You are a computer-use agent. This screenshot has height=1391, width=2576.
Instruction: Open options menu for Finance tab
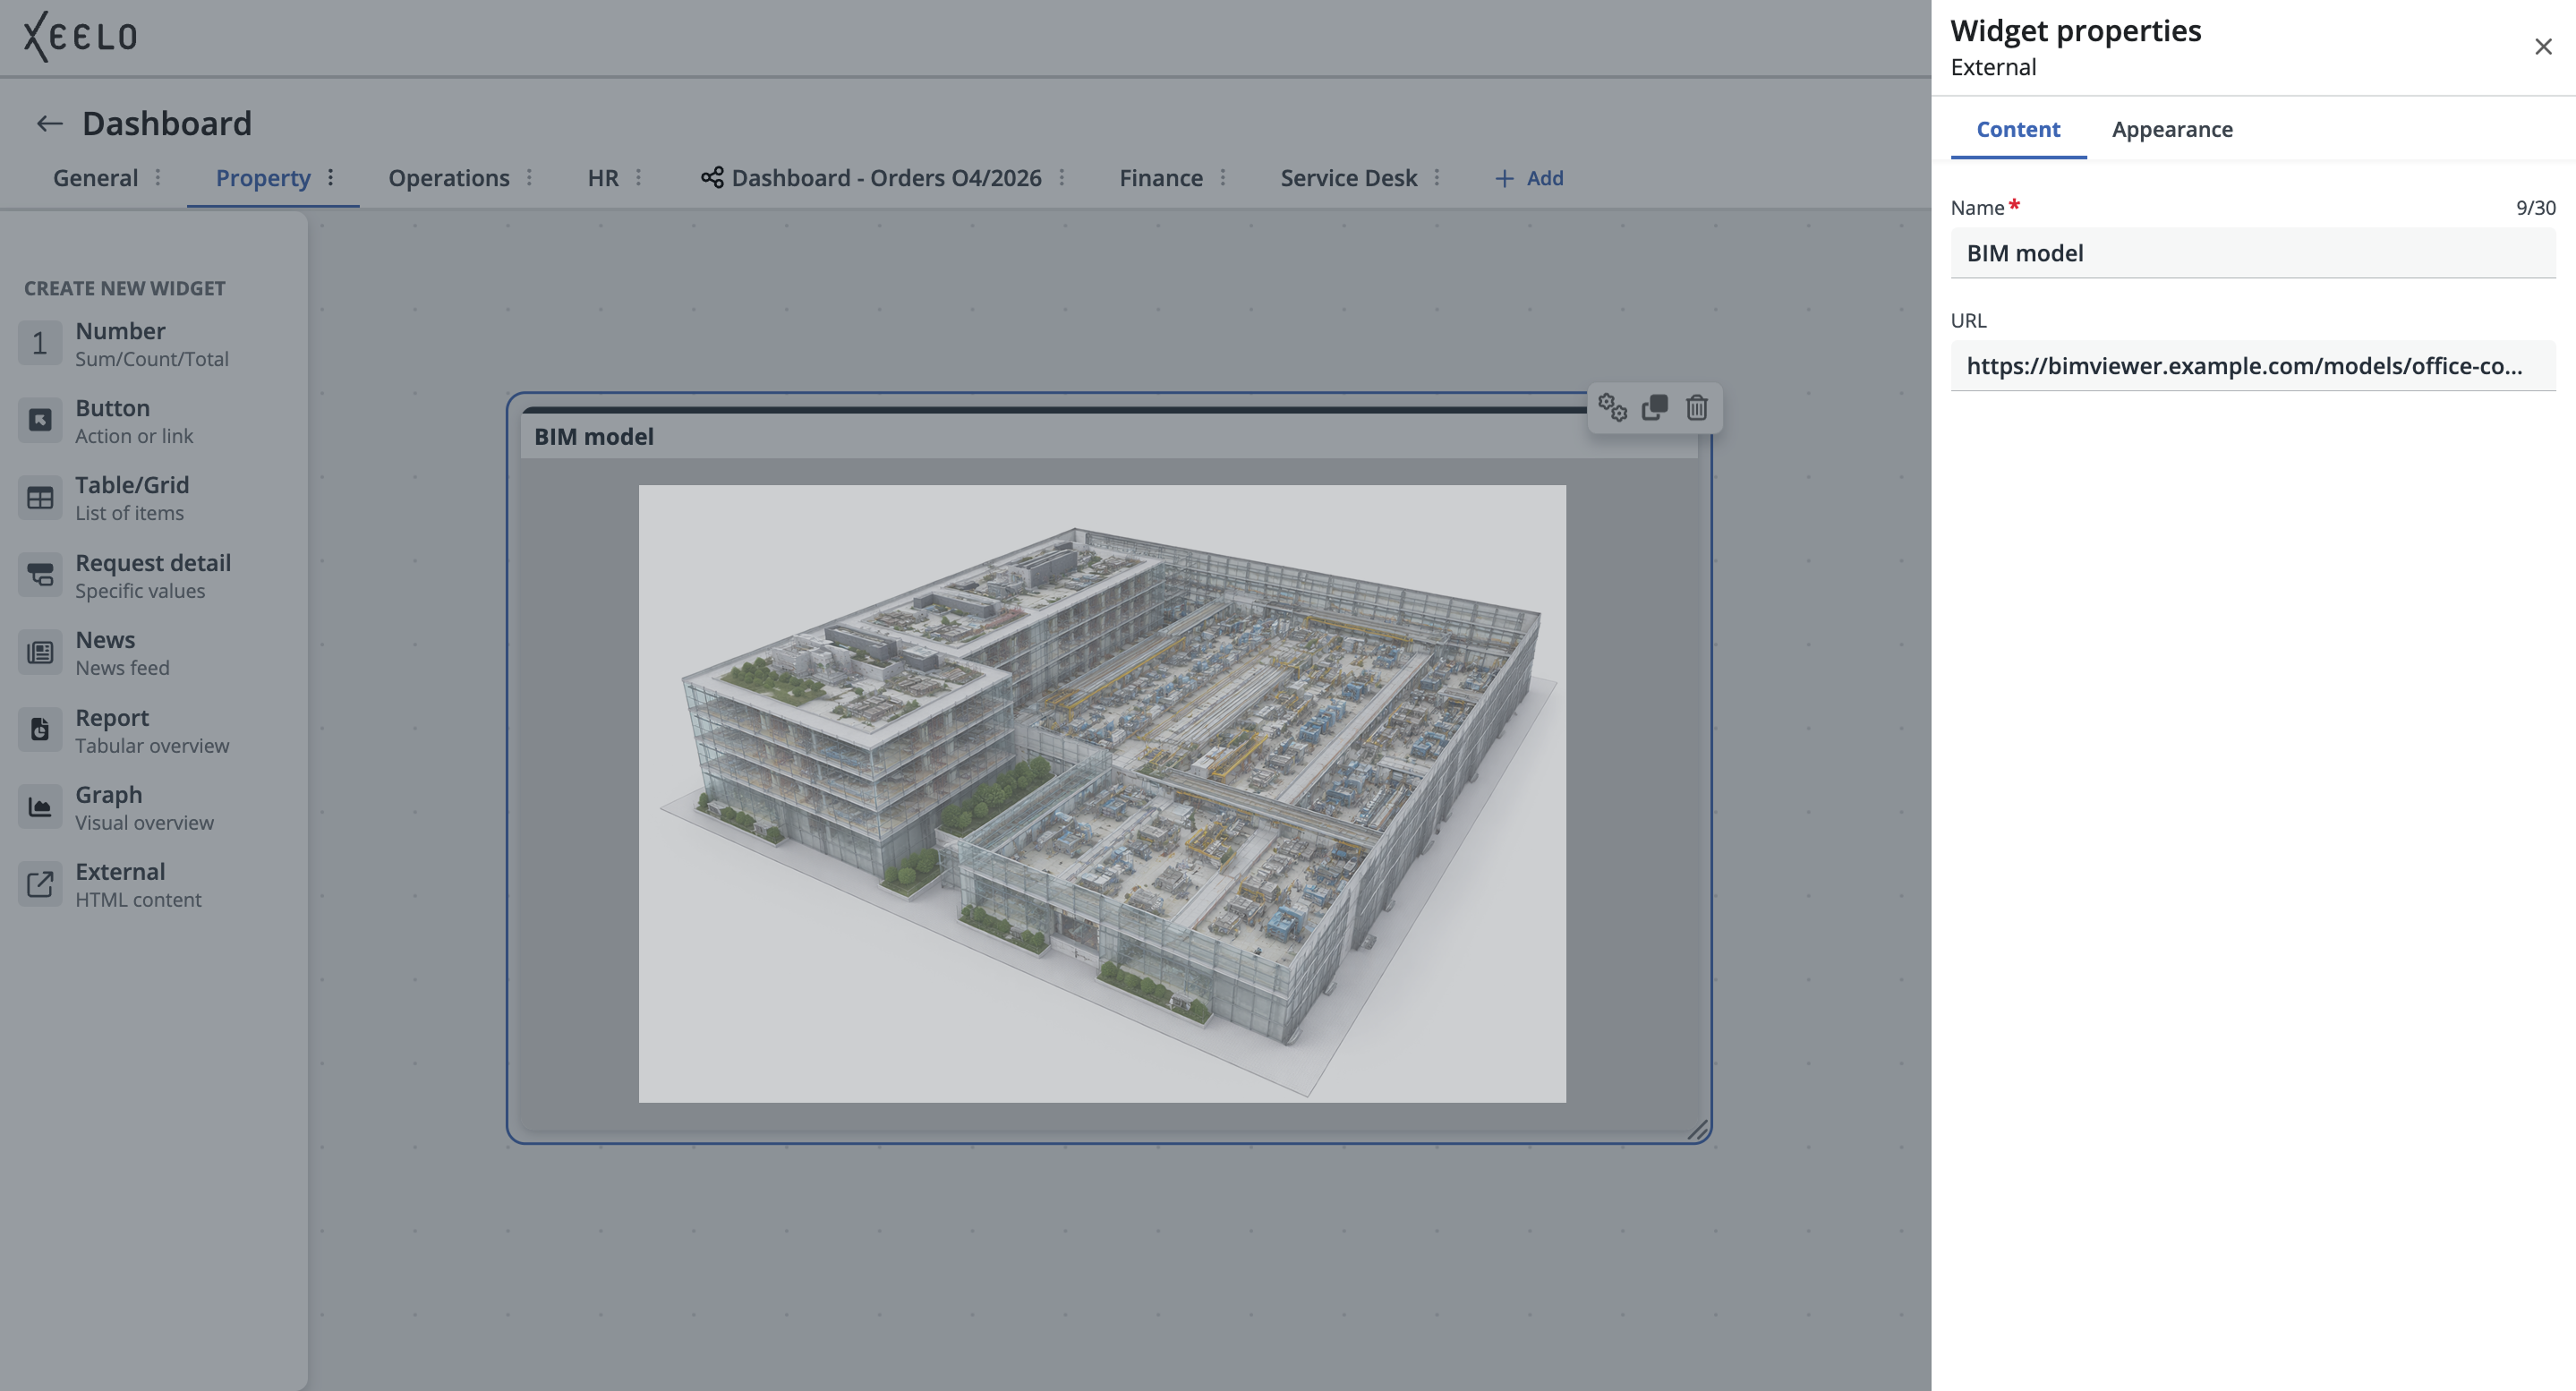(x=1222, y=178)
